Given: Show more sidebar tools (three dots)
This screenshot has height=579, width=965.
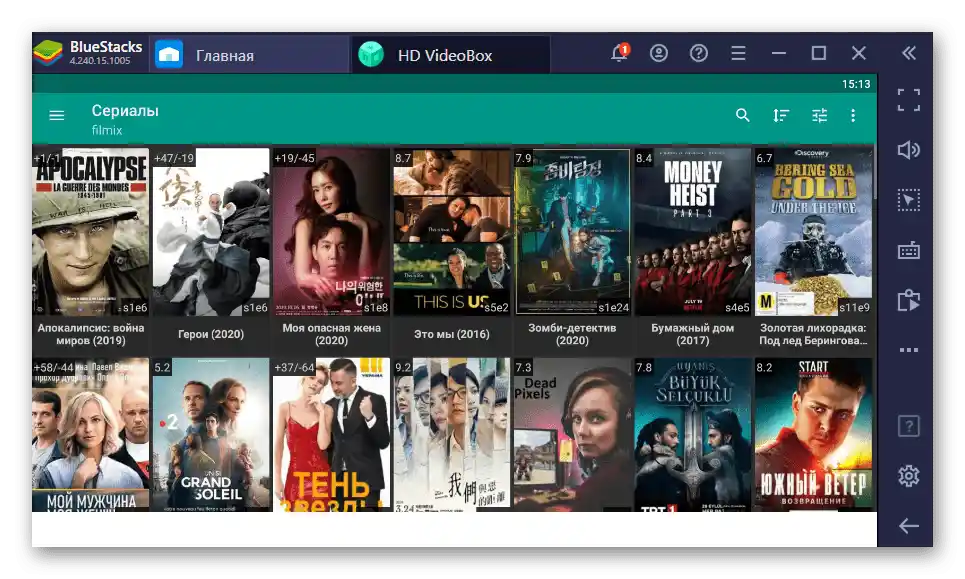Looking at the screenshot, I should coord(909,350).
